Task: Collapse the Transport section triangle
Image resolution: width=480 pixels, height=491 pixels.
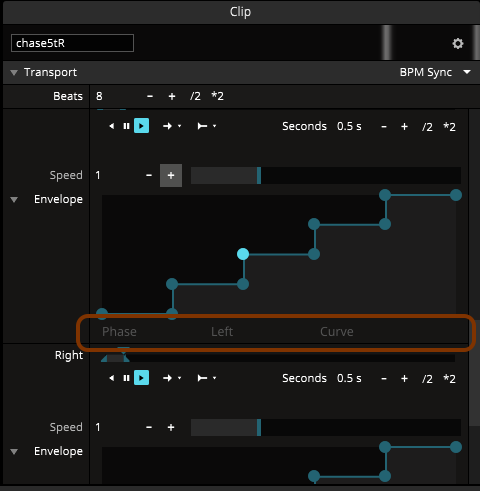Action: pyautogui.click(x=14, y=72)
